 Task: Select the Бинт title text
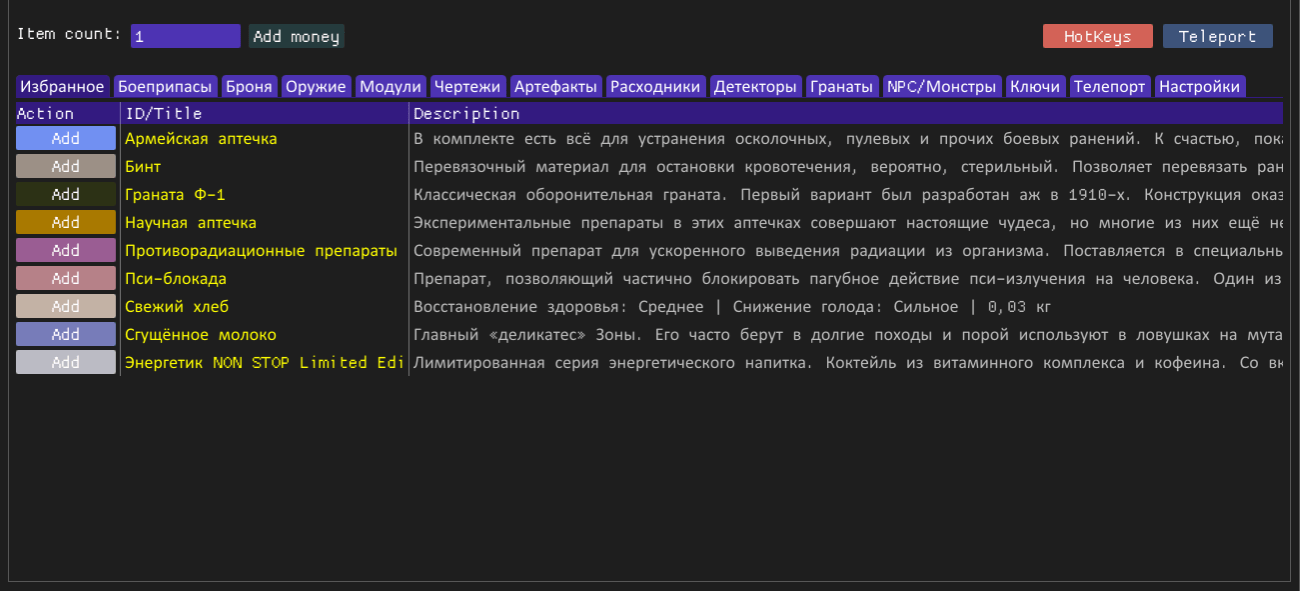[143, 166]
